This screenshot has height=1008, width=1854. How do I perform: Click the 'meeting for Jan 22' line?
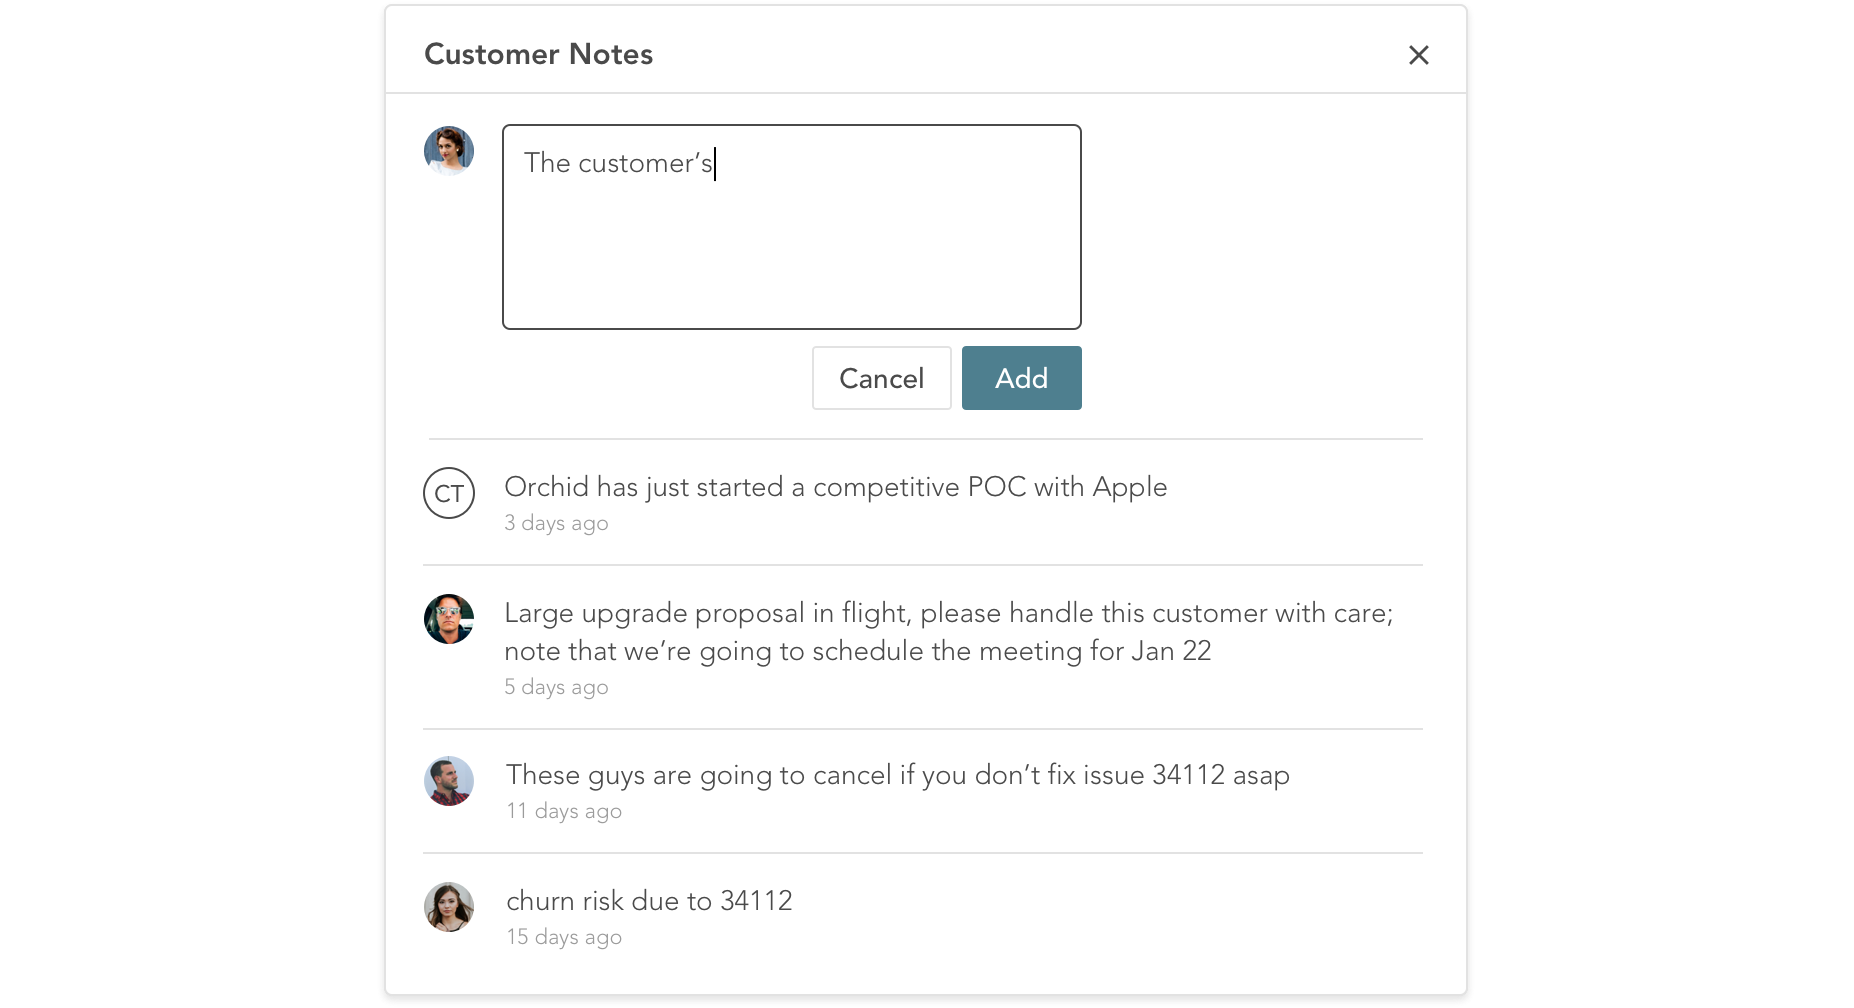857,651
